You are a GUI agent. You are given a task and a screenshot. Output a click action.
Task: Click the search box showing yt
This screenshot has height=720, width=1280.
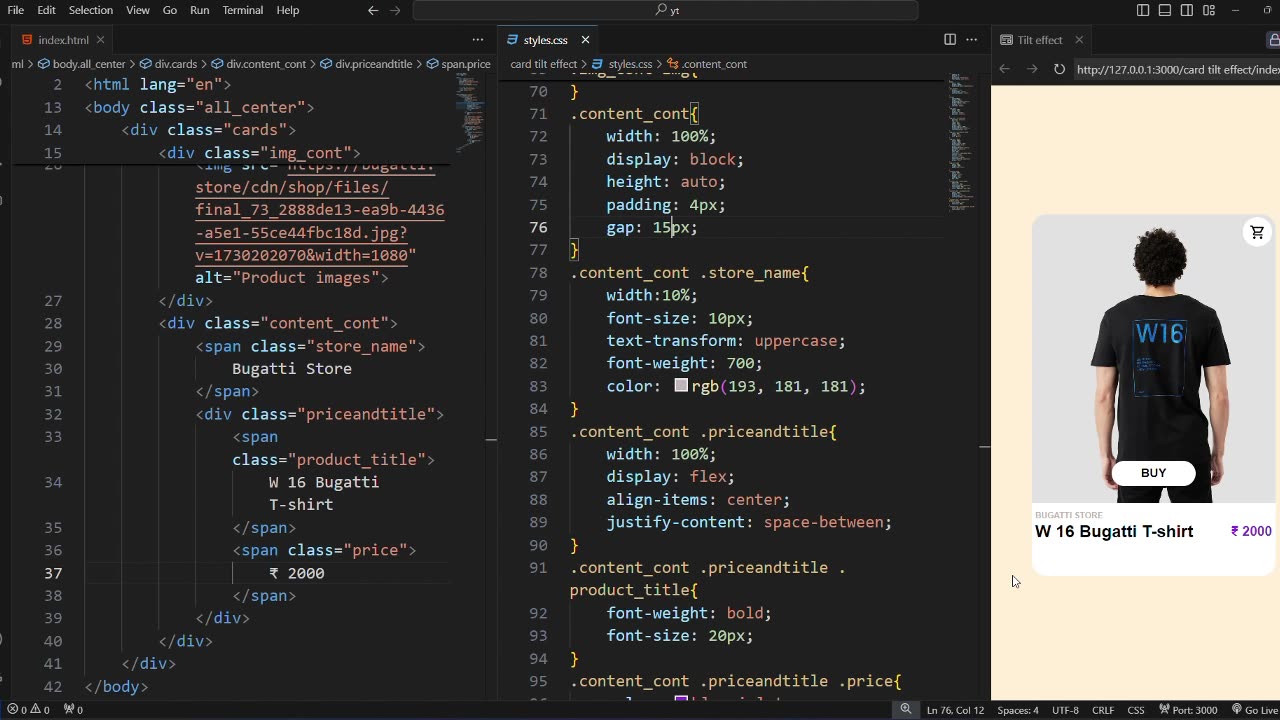point(666,10)
